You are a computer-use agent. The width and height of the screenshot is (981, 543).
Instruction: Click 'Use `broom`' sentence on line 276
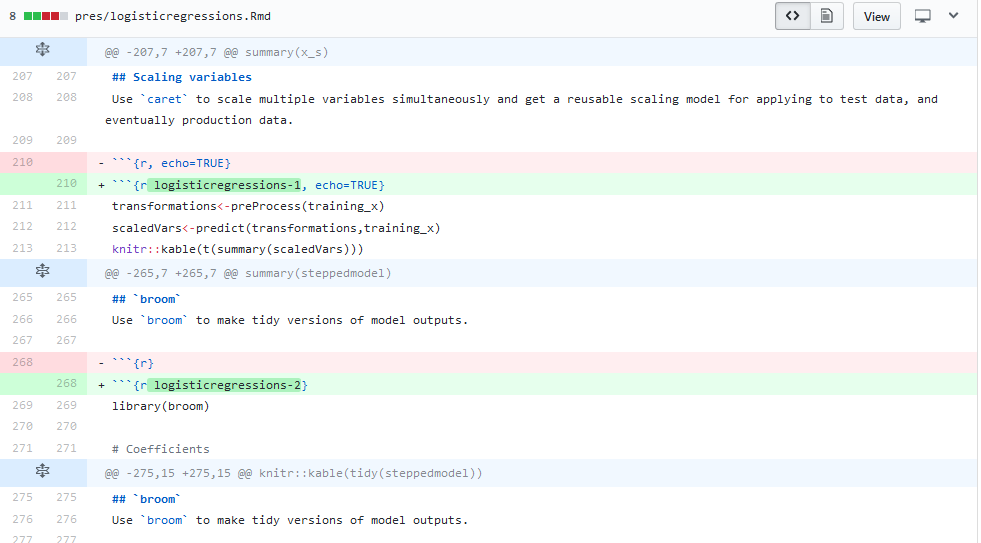290,520
